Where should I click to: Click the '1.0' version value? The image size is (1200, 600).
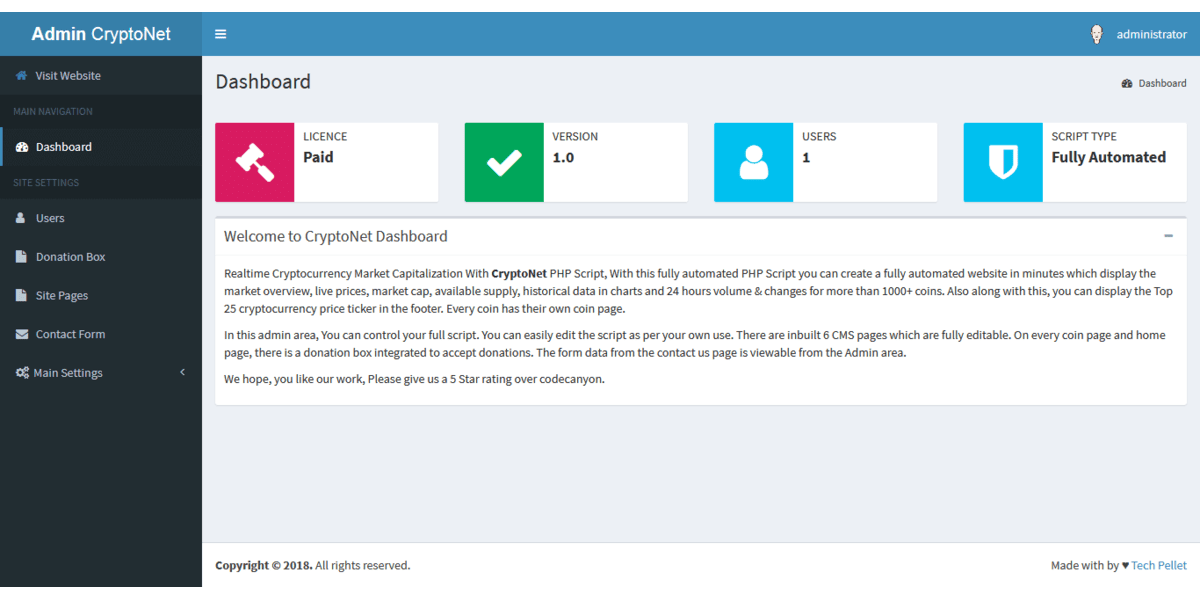(563, 157)
